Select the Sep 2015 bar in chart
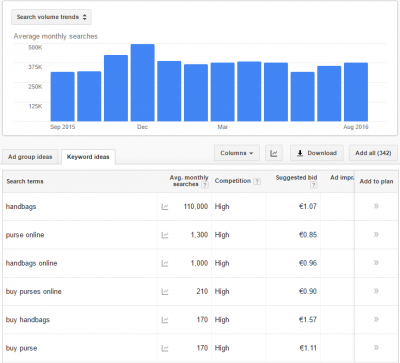400x363 pixels. 63,97
